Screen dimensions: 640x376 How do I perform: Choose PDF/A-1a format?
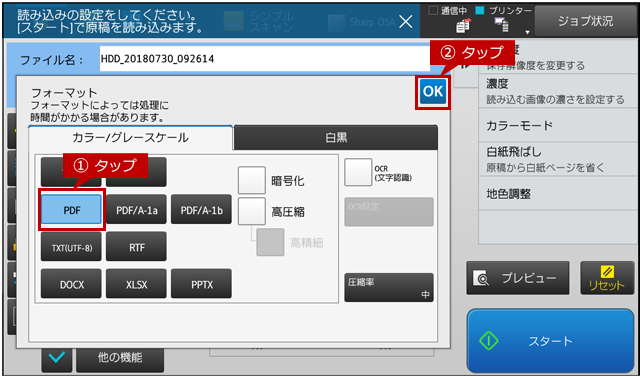(x=136, y=210)
